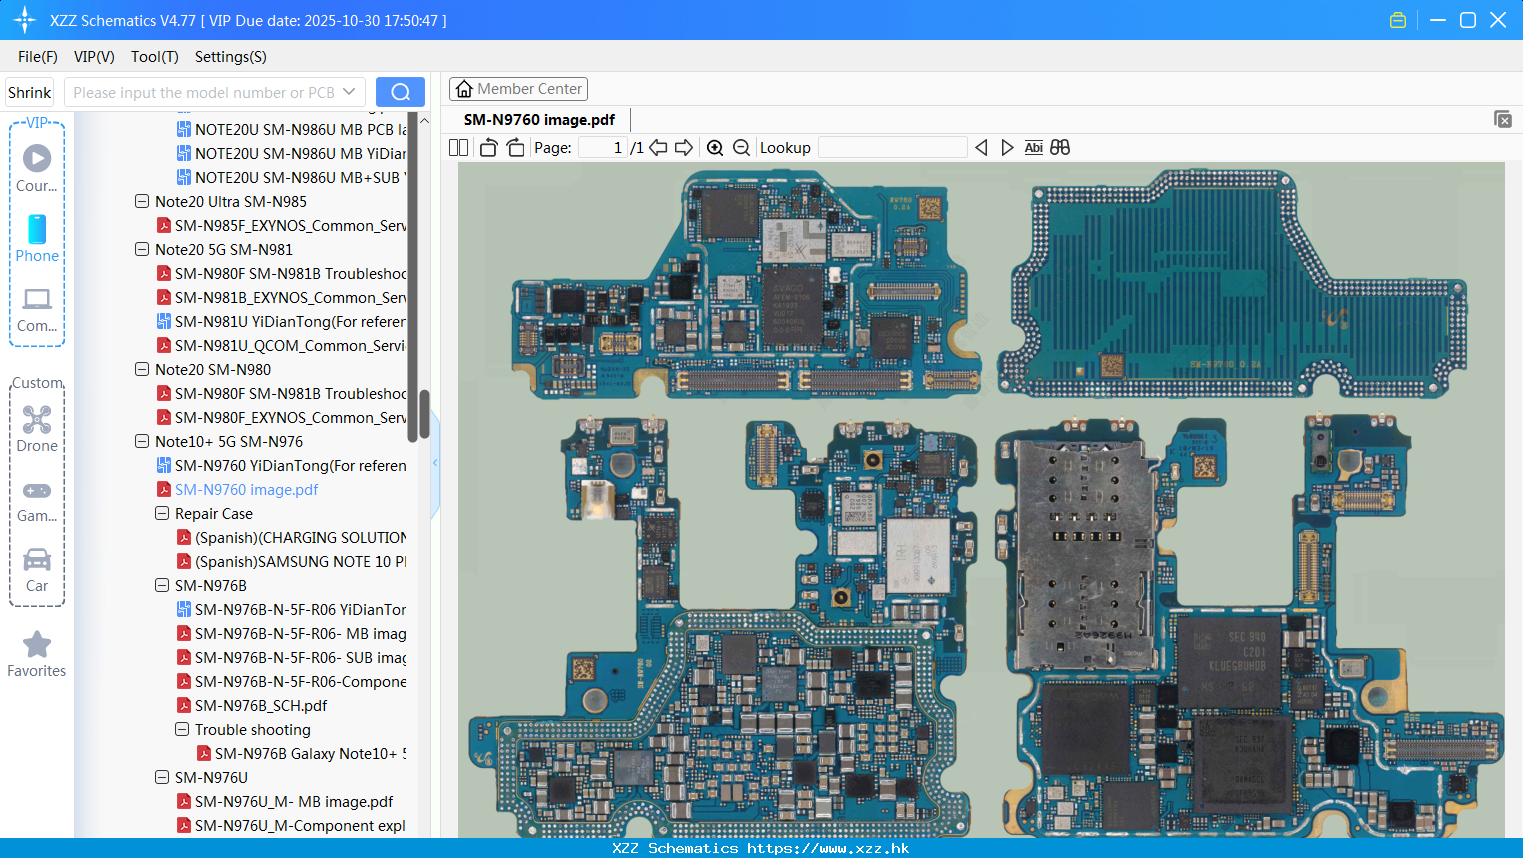
Task: Click scroll-up arrow of tree panel
Action: point(424,121)
